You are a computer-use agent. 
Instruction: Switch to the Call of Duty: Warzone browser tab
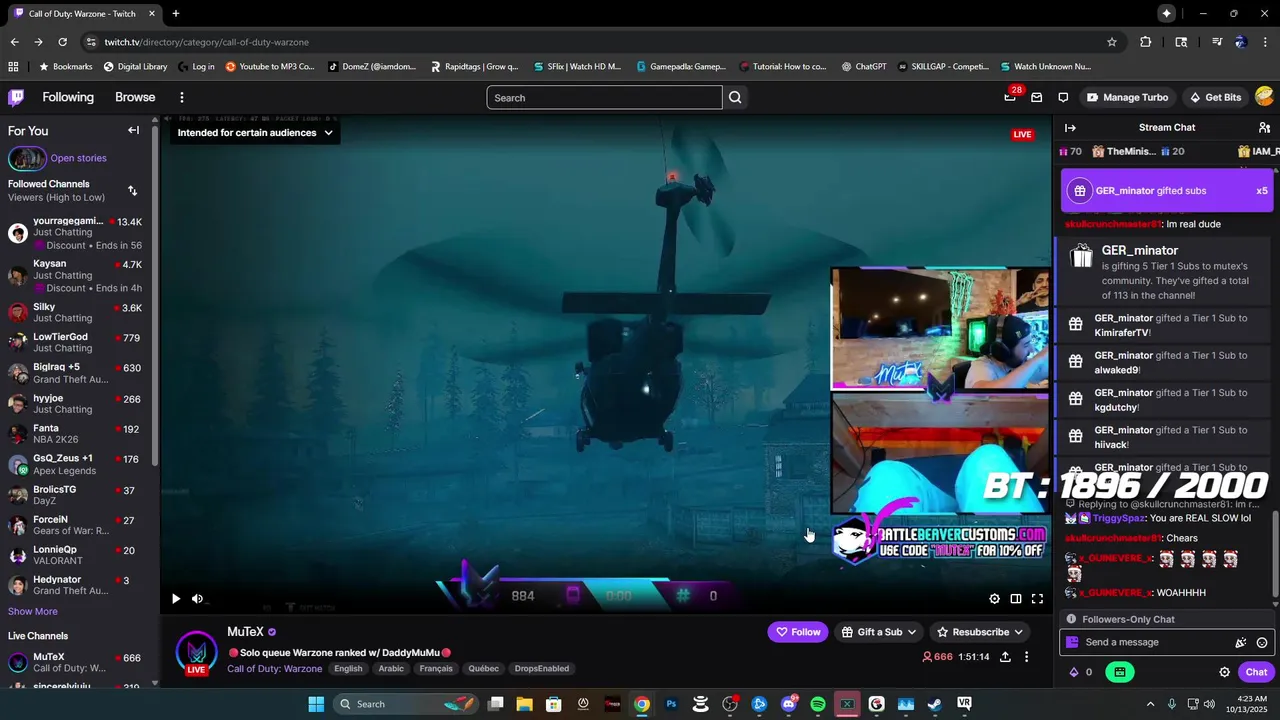point(82,14)
